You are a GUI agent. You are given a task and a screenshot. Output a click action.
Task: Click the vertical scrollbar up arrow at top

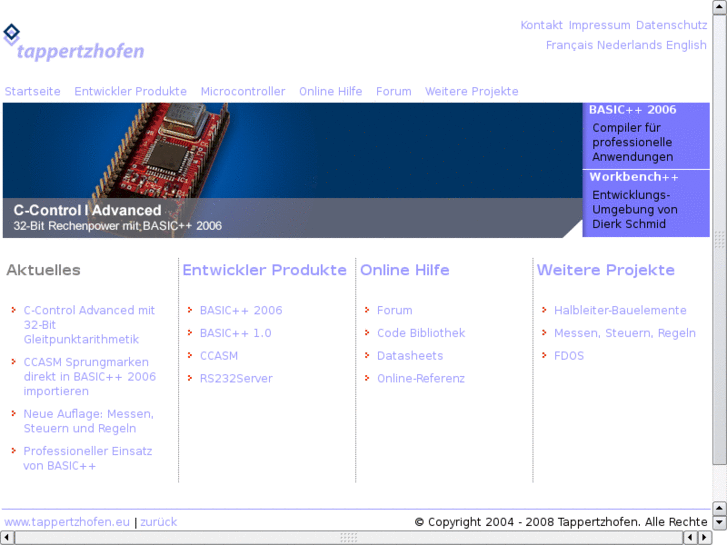(x=720, y=7)
